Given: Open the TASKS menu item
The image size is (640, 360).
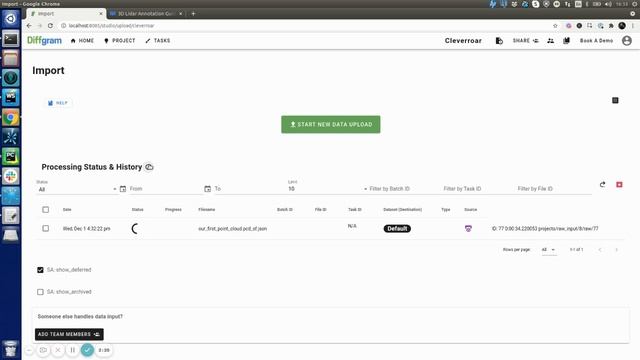Looking at the screenshot, I should tap(158, 41).
